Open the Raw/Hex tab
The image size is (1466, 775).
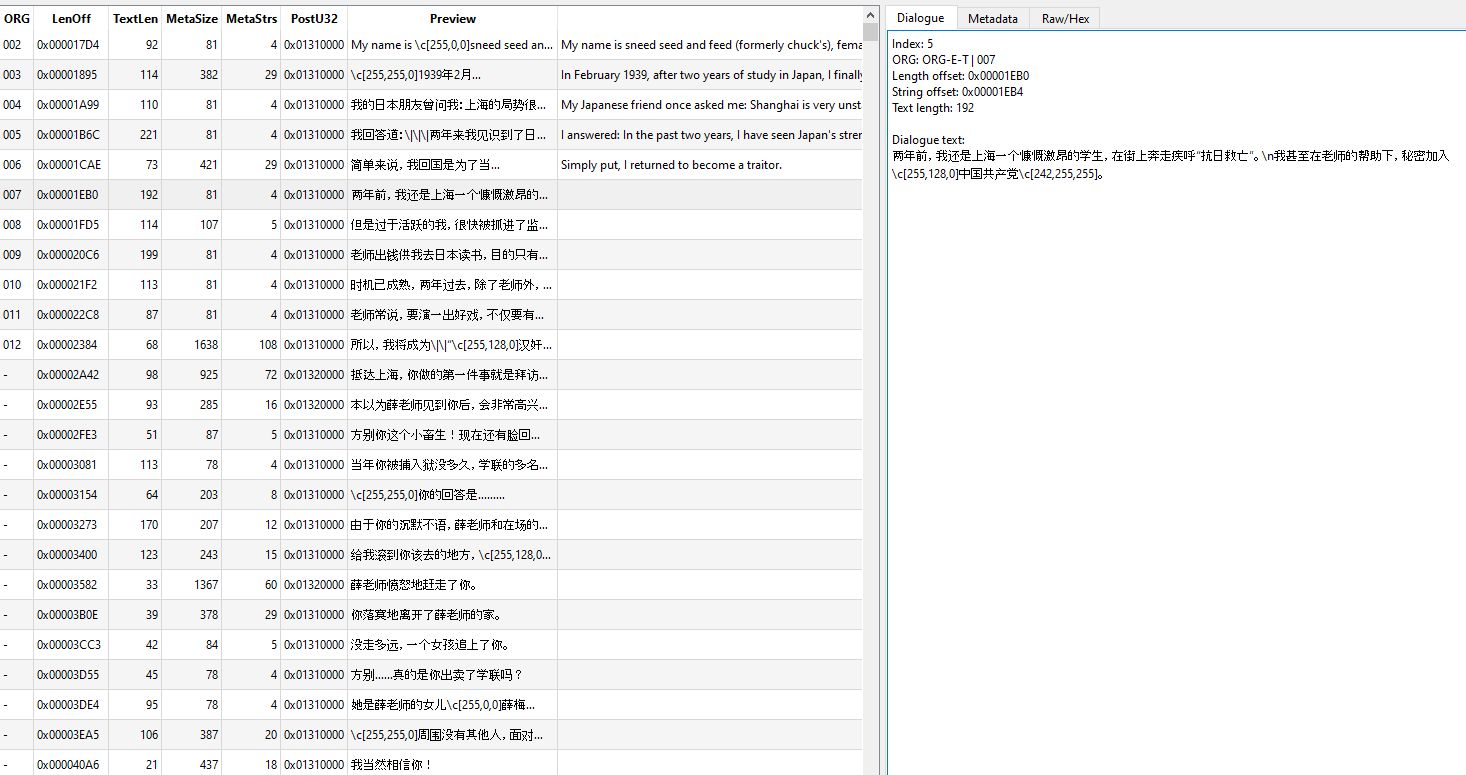tap(1065, 18)
